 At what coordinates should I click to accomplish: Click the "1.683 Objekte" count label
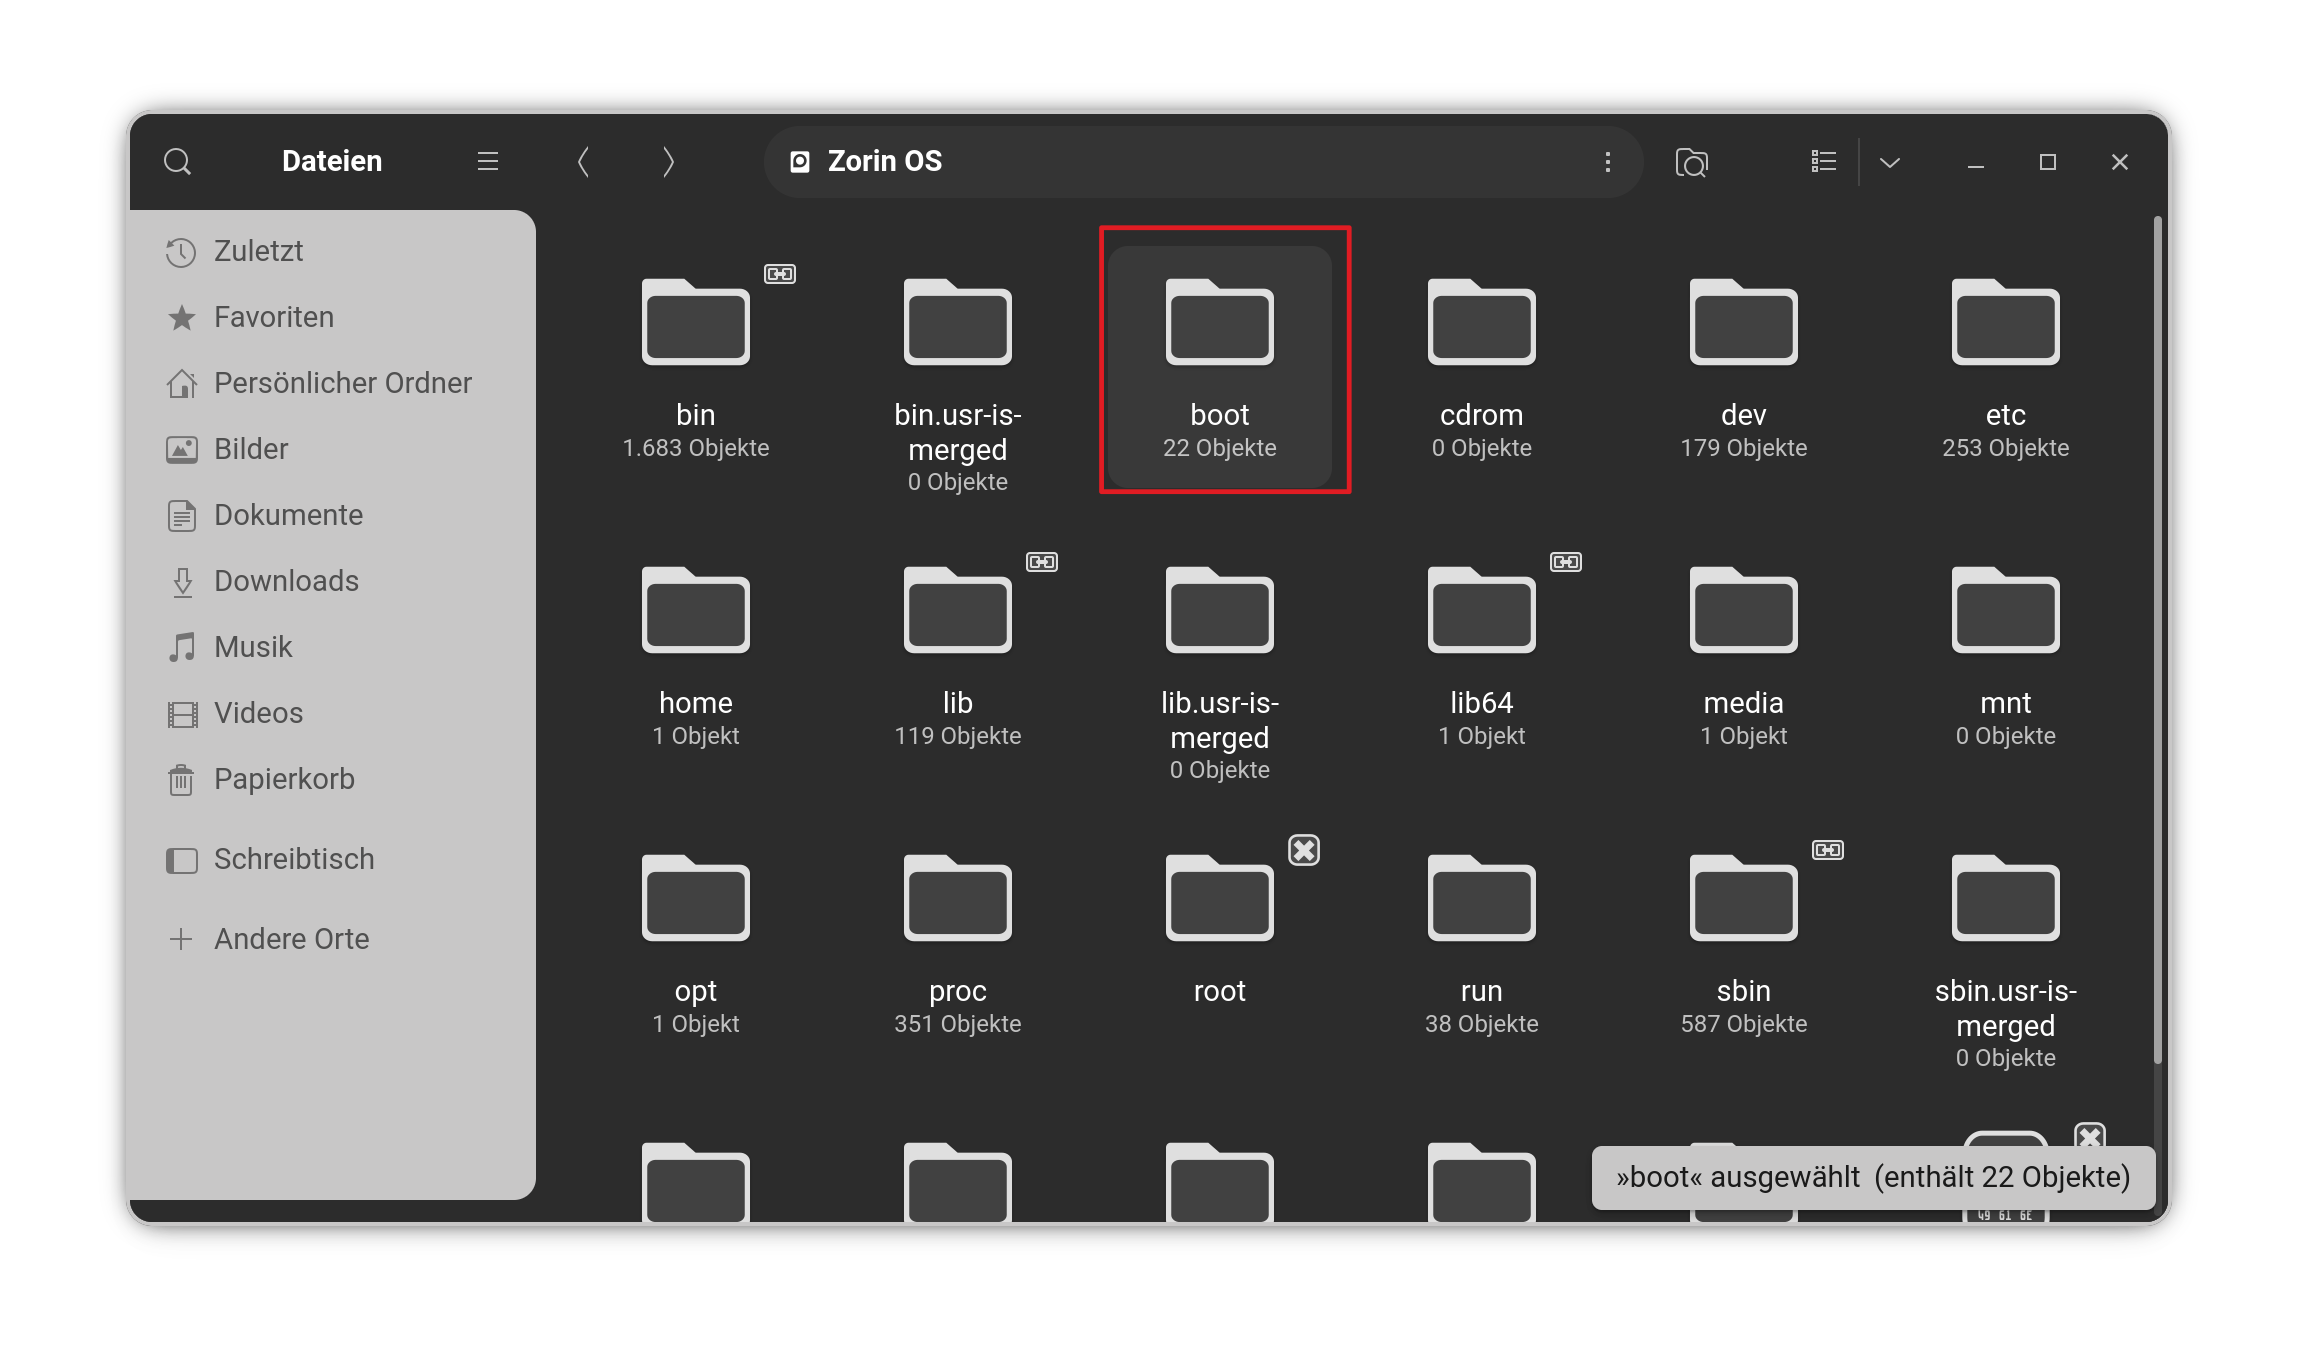coord(696,448)
